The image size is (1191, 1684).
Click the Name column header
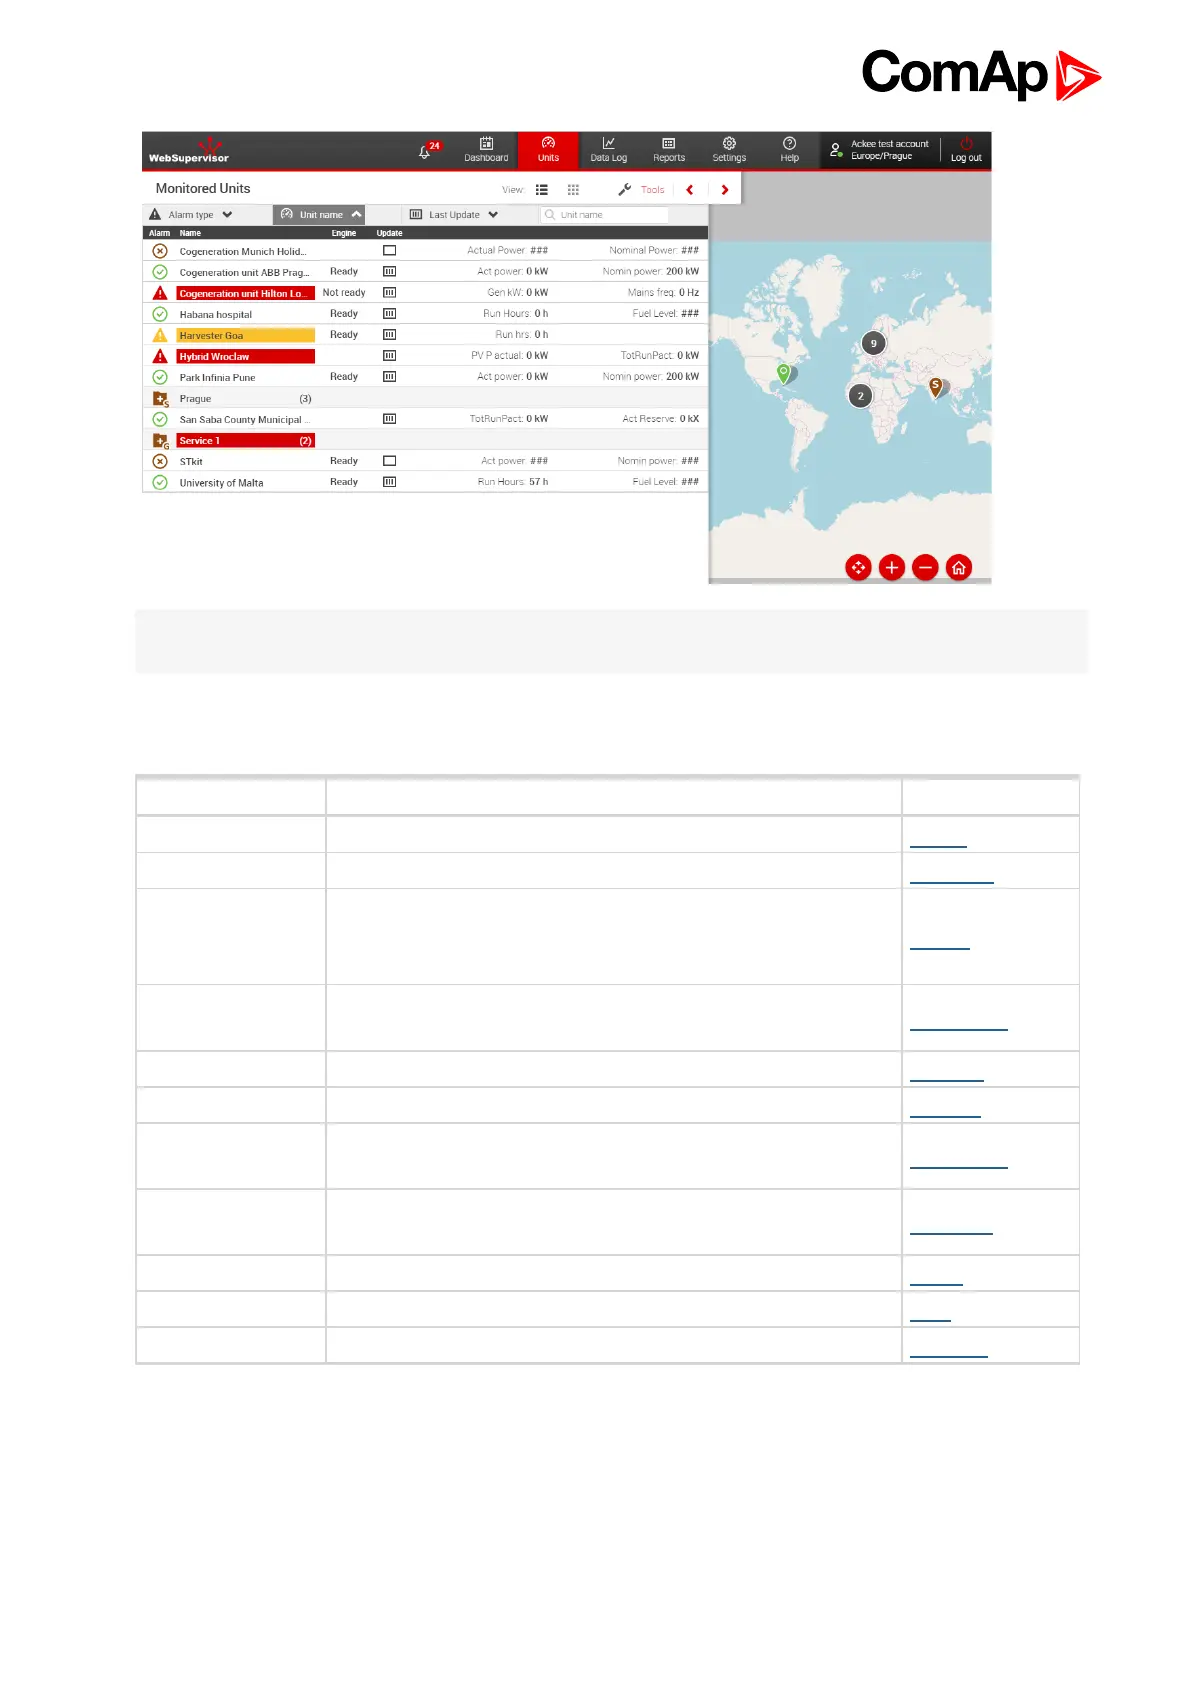point(190,233)
